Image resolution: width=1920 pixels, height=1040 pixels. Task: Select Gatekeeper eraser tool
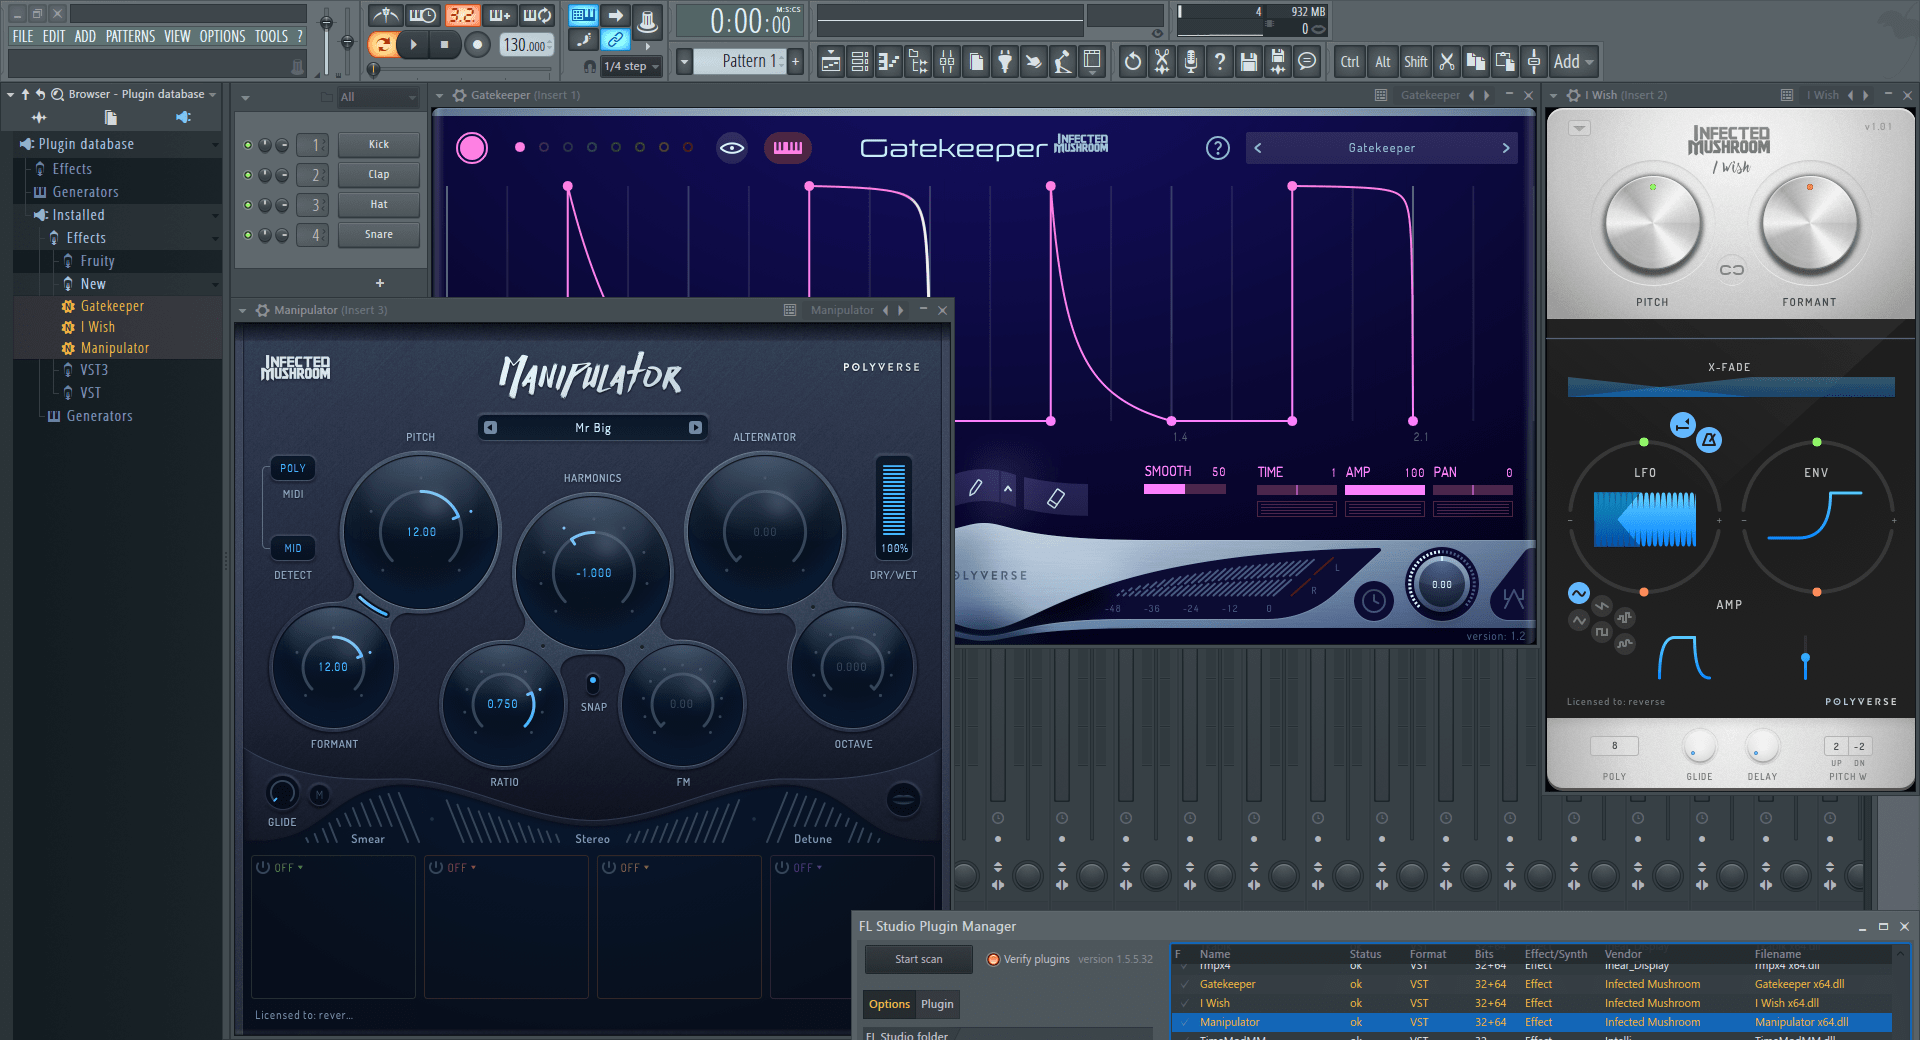pos(1056,498)
